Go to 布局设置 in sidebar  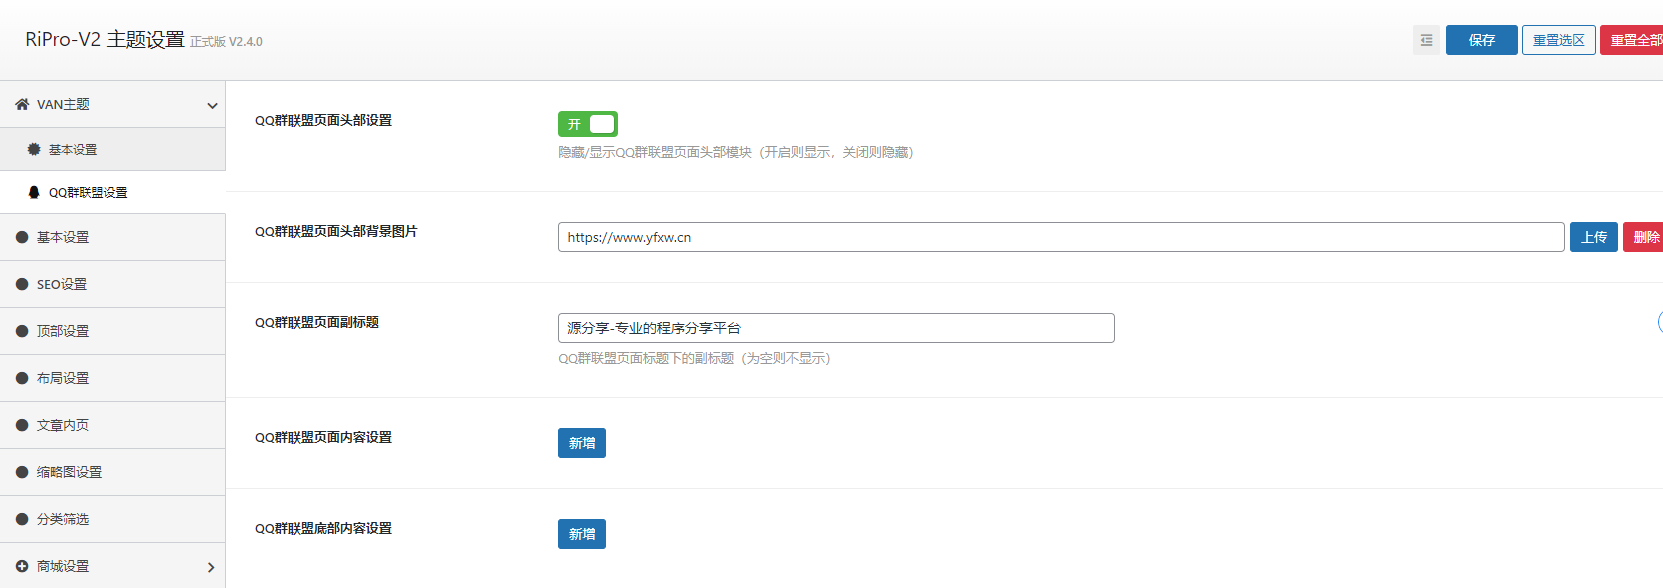tap(113, 378)
